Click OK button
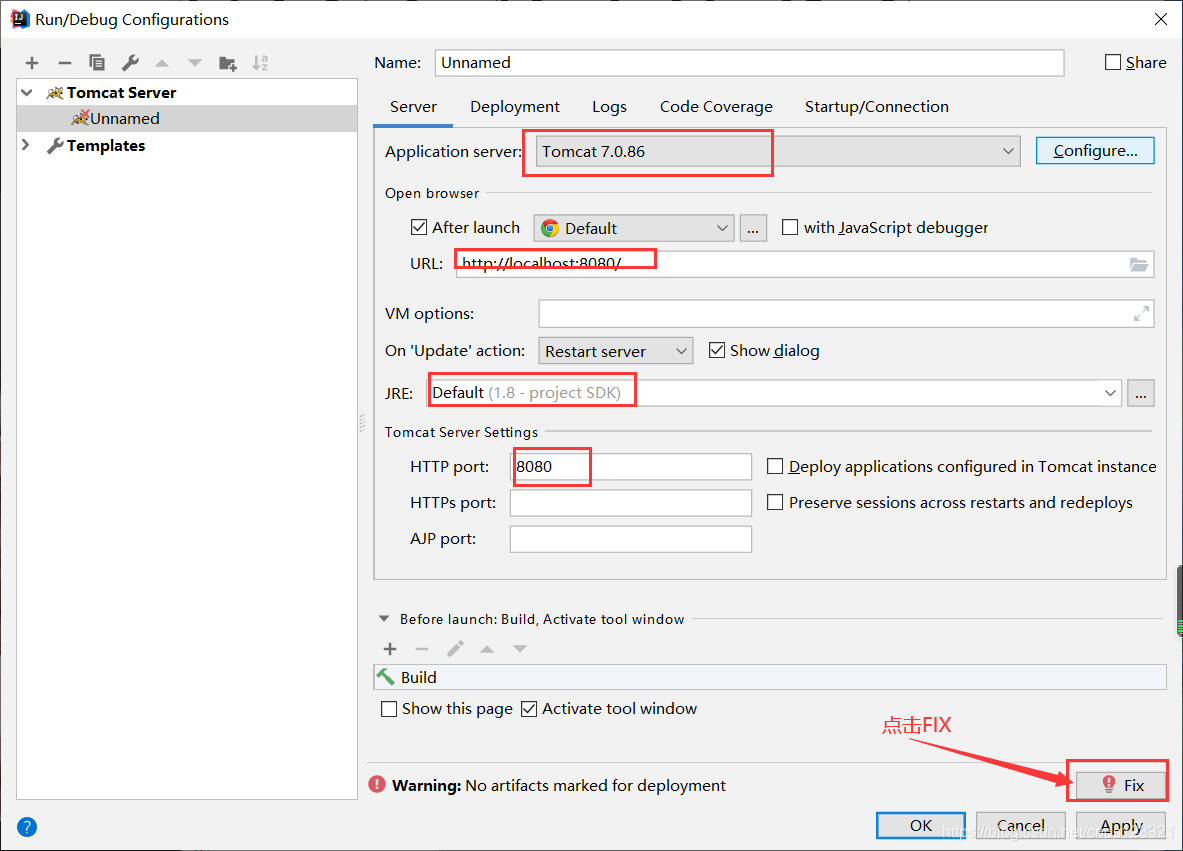 tap(920, 825)
